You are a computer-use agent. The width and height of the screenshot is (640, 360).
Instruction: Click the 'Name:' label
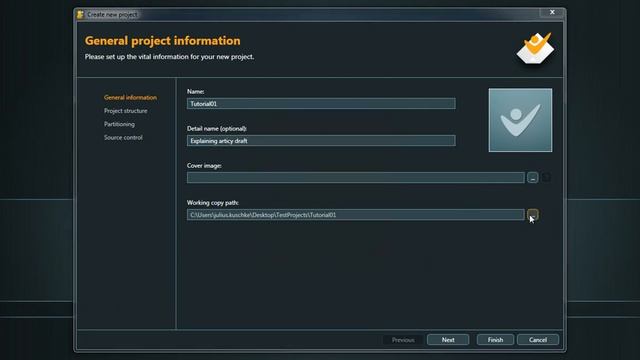click(x=196, y=91)
